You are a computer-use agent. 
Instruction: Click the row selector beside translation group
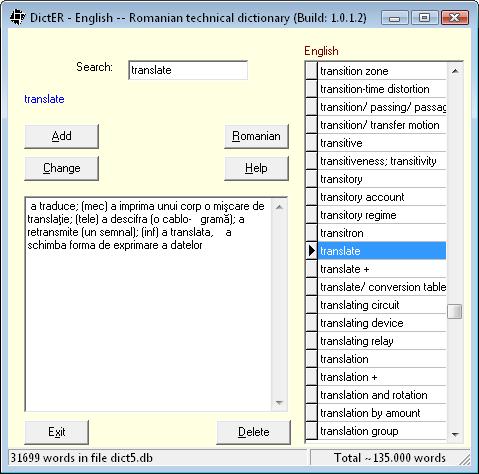point(312,431)
